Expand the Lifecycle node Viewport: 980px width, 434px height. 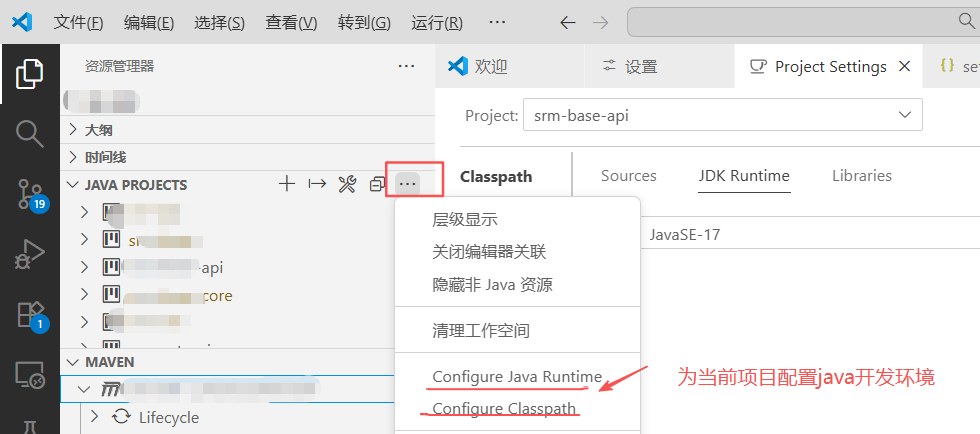94,416
